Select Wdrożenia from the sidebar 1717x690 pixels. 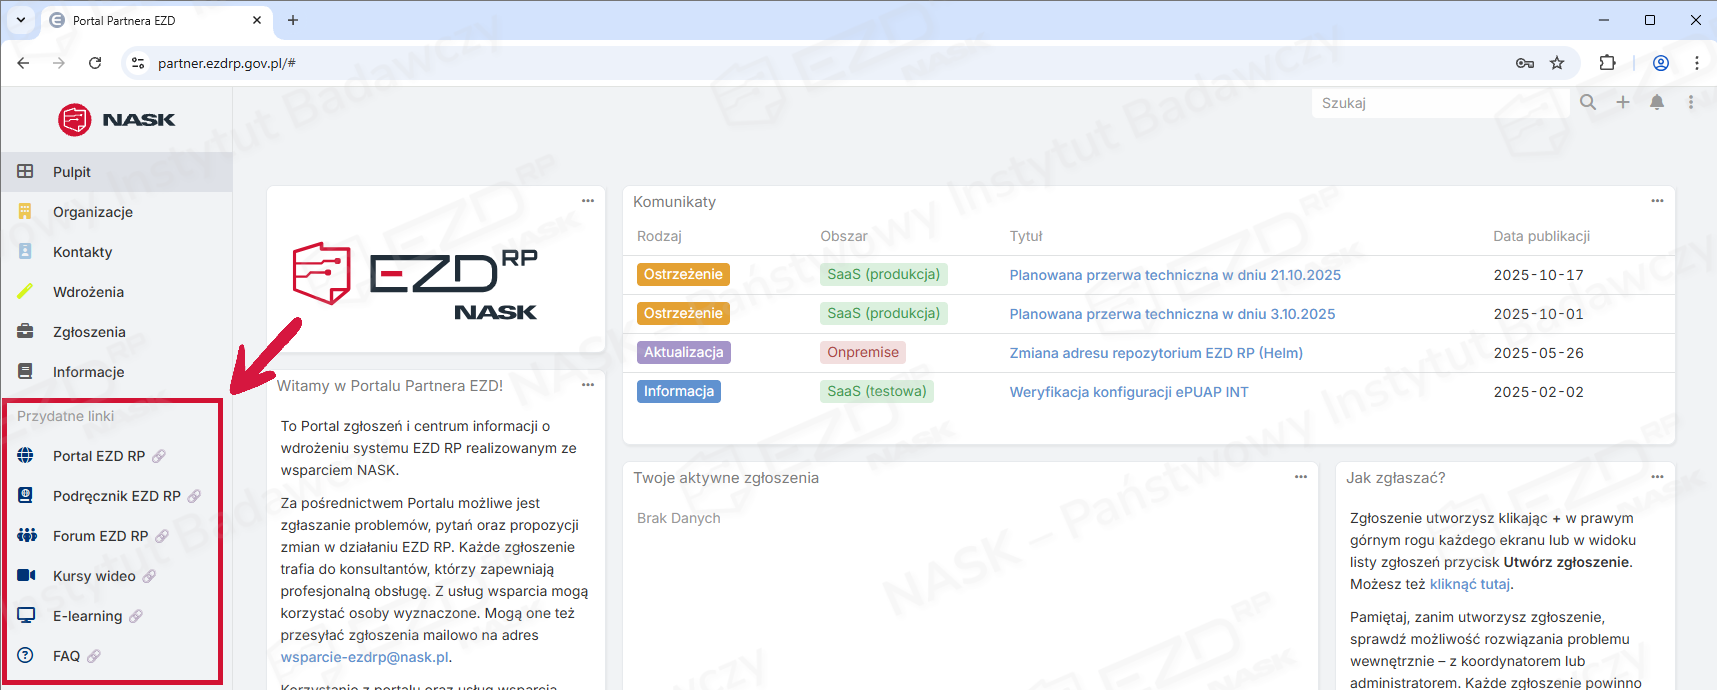[88, 292]
